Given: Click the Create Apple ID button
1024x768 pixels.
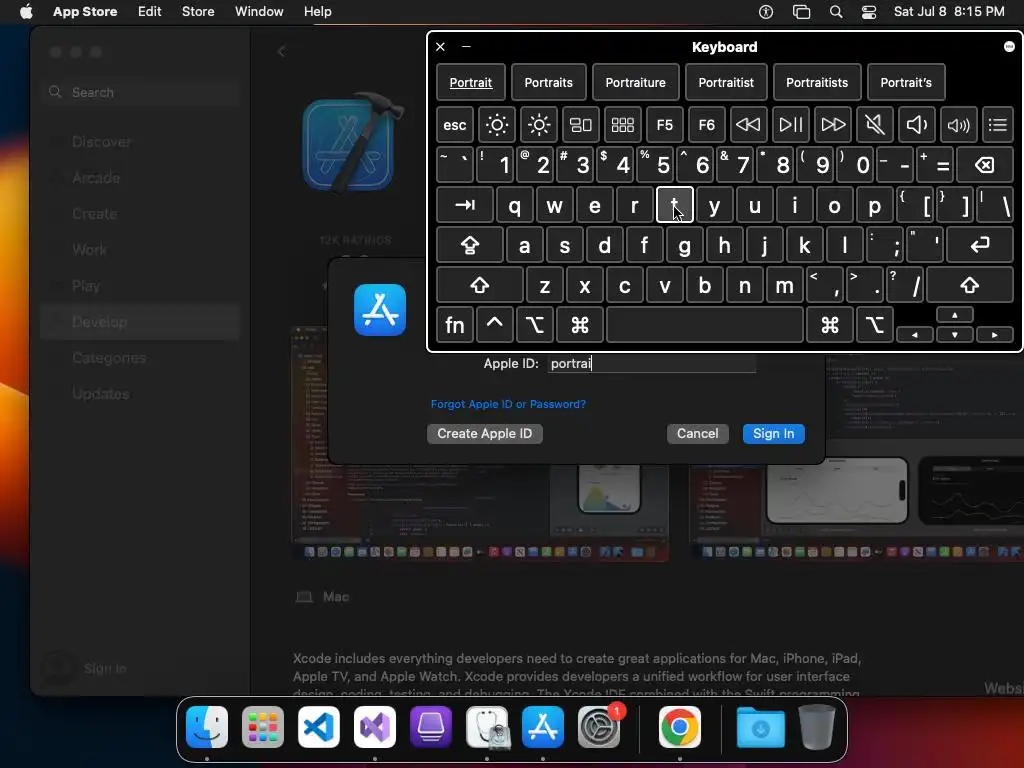Looking at the screenshot, I should coord(485,434).
